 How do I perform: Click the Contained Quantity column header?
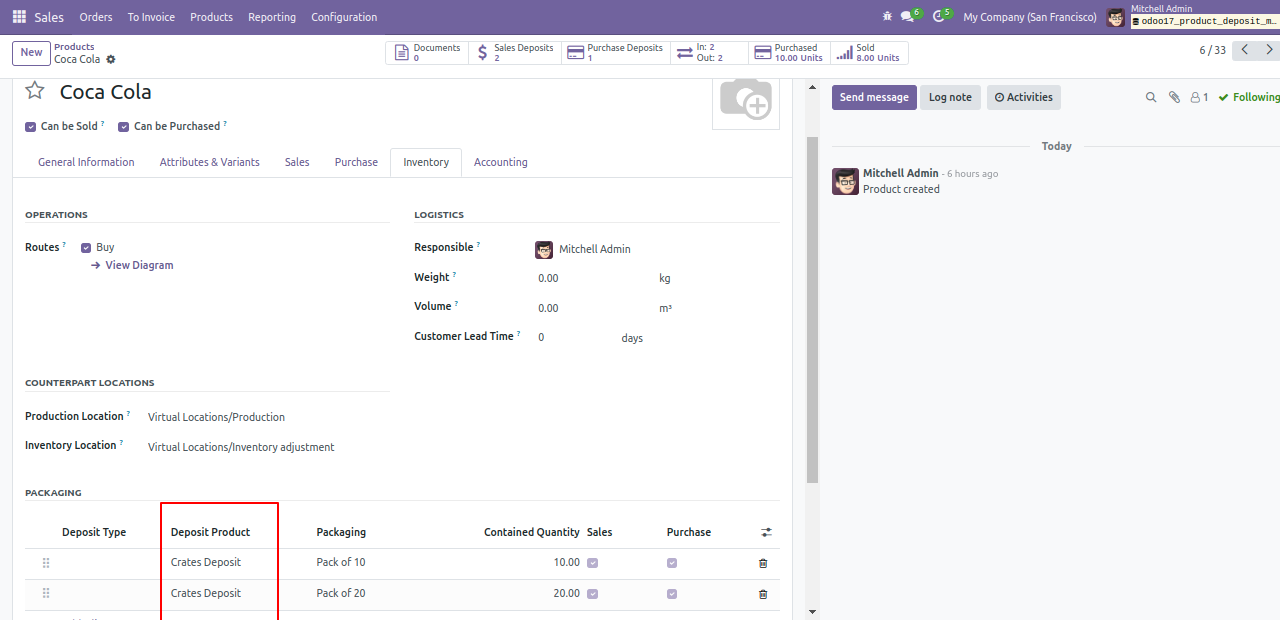(x=532, y=532)
